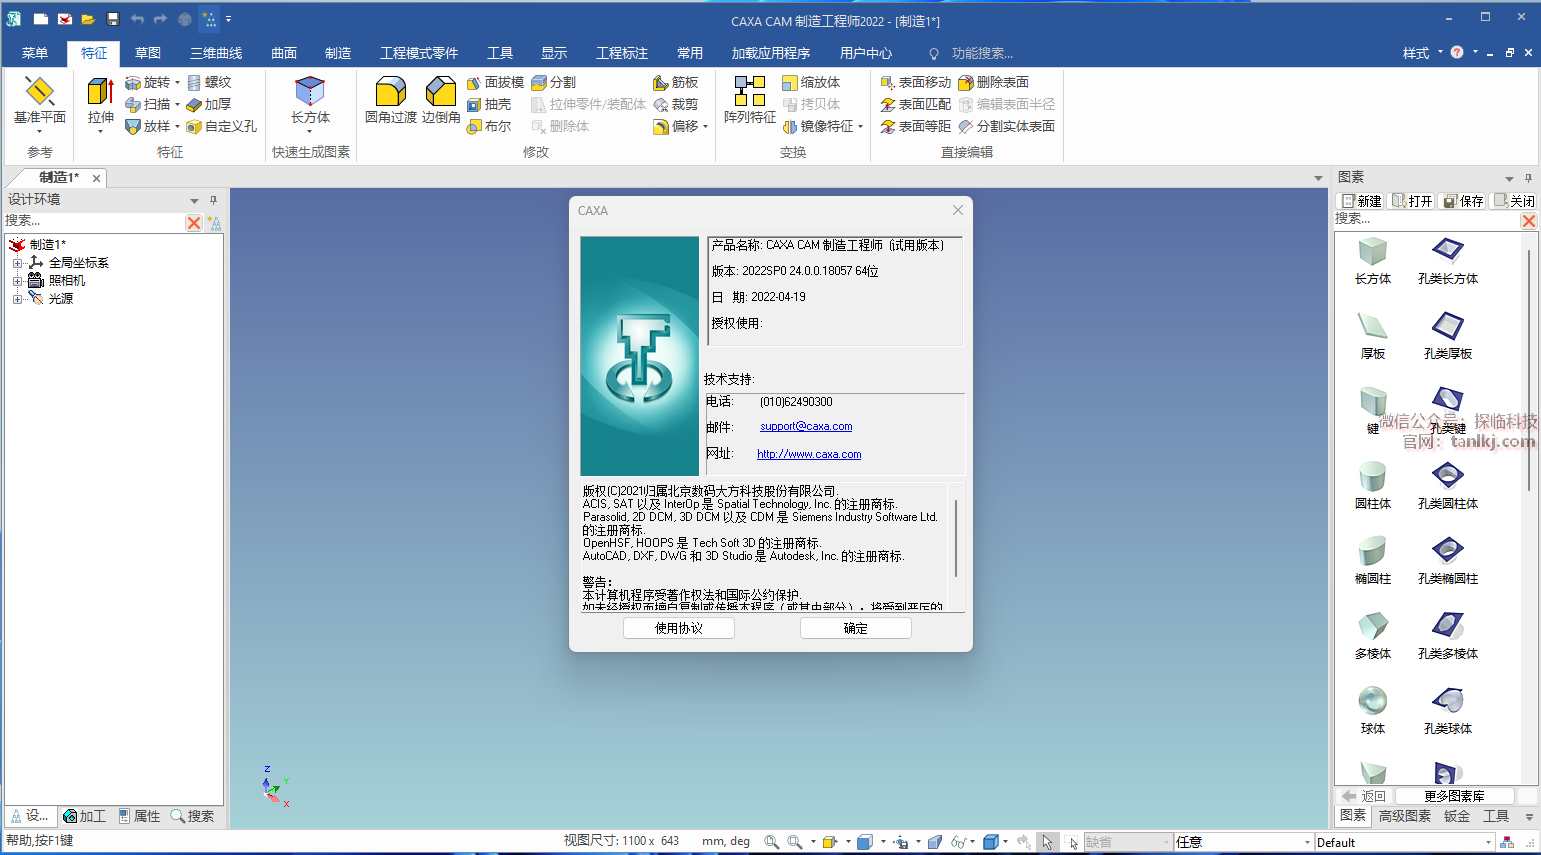Click the copyright text scrollbar in dialog

point(956,539)
